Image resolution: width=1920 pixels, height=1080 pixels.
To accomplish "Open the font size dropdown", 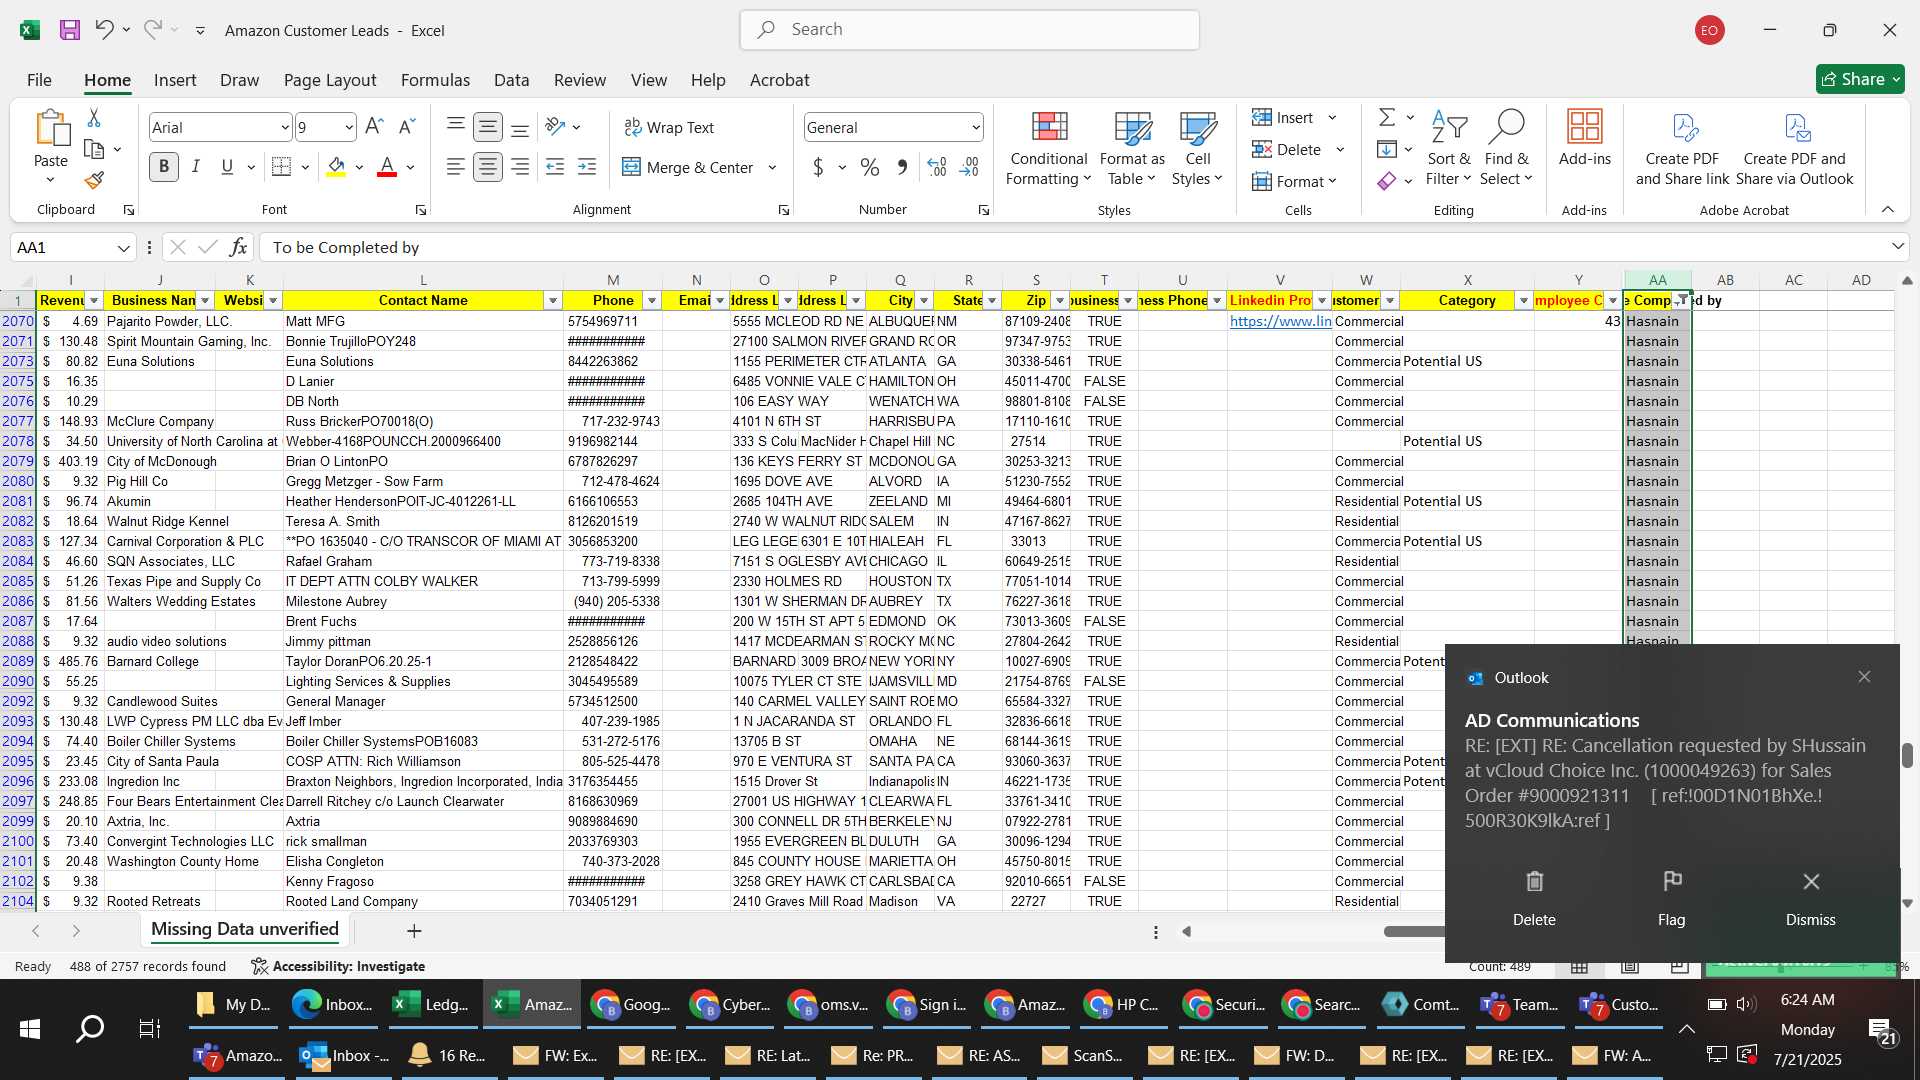I will (x=349, y=127).
